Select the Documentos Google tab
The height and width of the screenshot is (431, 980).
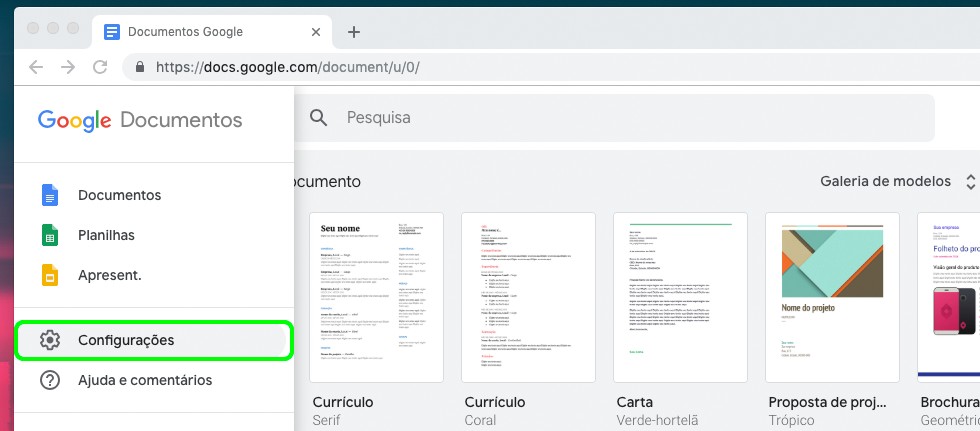tap(212, 32)
